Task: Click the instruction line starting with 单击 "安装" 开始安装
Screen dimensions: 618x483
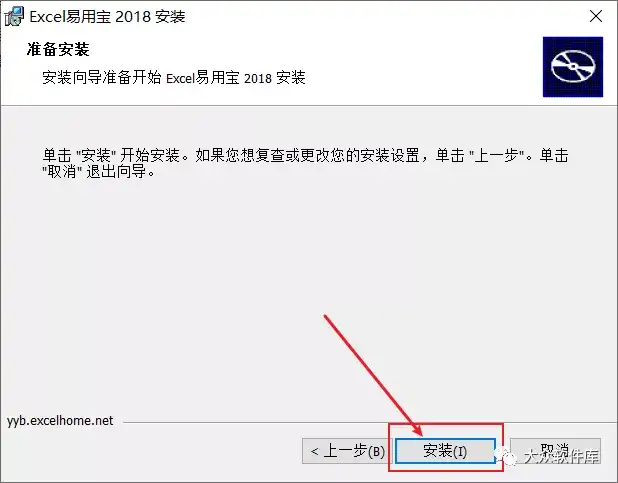Action: pos(305,155)
